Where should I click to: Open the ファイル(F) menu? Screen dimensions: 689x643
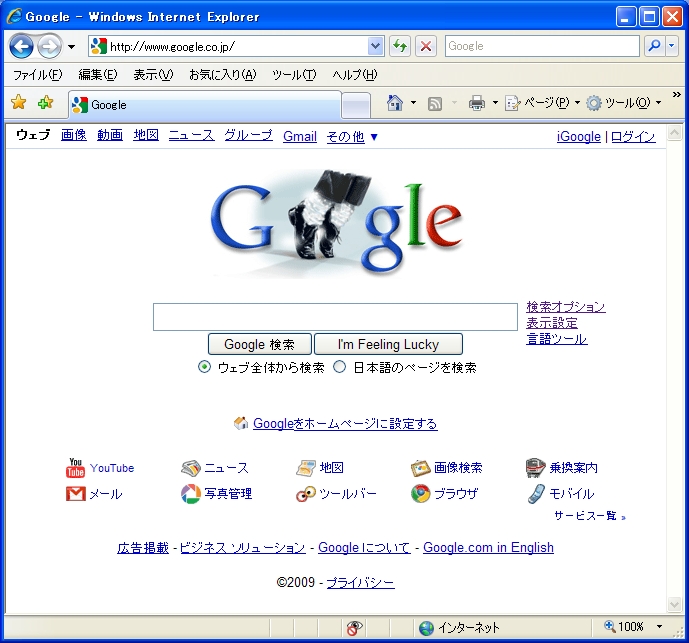[x=38, y=75]
